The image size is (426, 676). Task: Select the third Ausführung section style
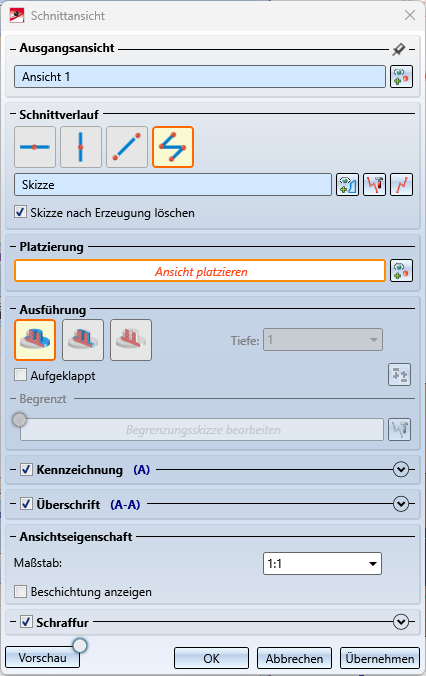click(x=131, y=340)
